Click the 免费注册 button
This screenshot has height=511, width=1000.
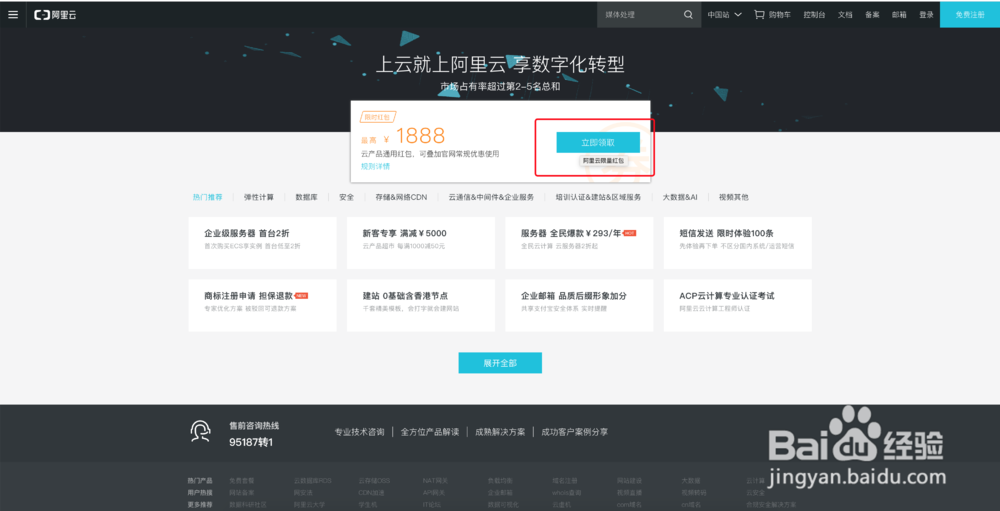tap(970, 15)
